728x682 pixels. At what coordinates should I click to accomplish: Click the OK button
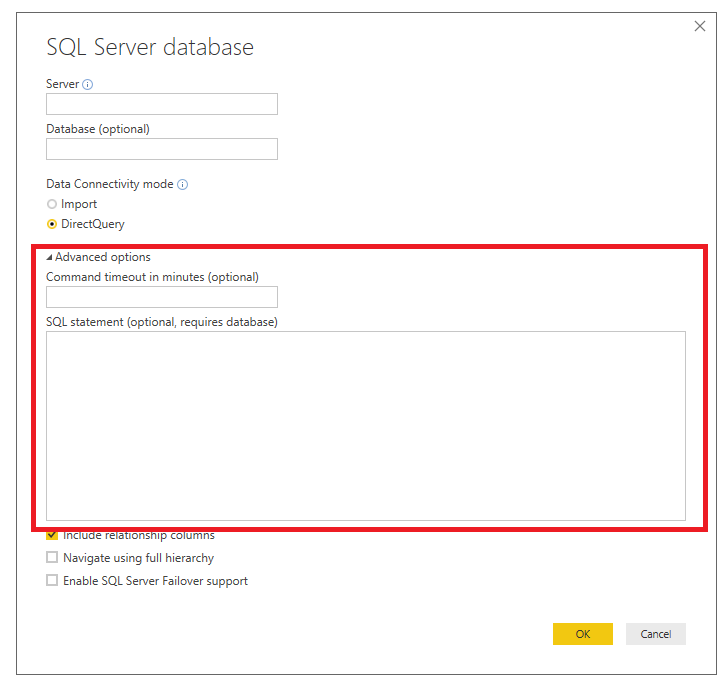583,634
